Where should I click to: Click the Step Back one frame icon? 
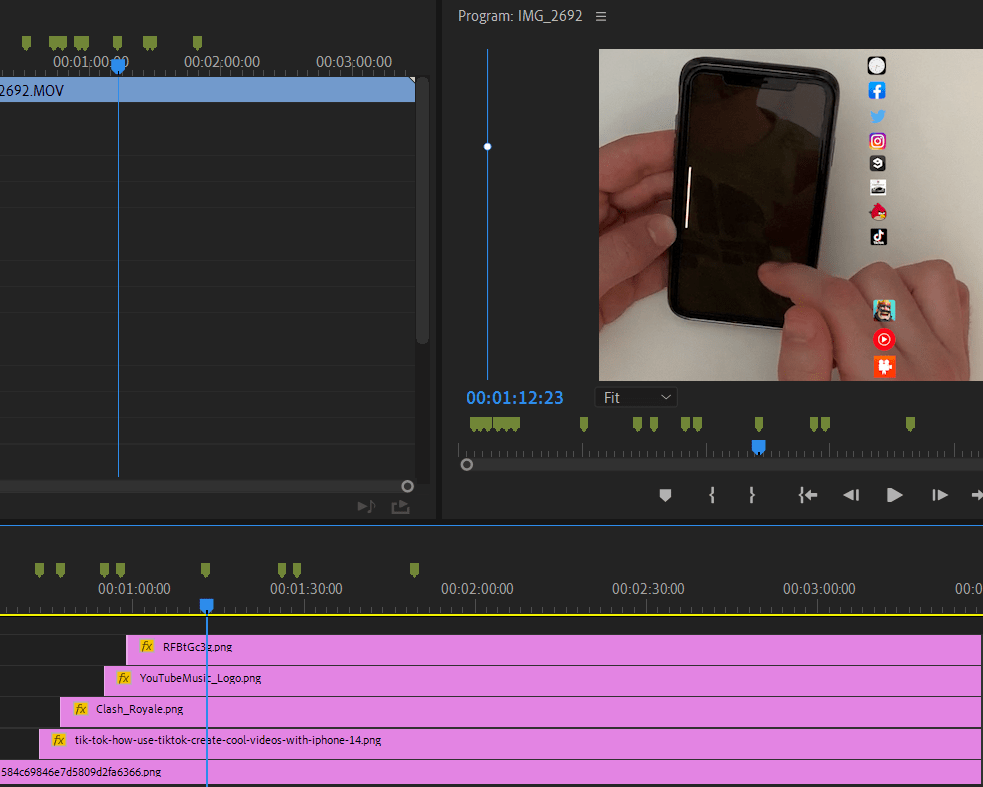(x=851, y=494)
